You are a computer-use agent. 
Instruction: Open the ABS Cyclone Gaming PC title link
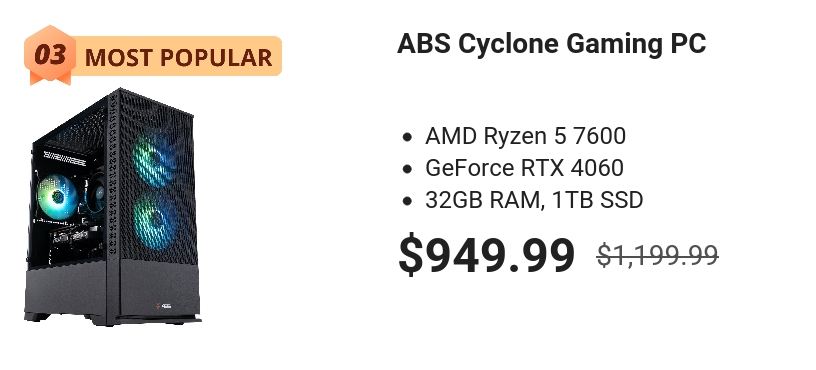pyautogui.click(x=551, y=43)
